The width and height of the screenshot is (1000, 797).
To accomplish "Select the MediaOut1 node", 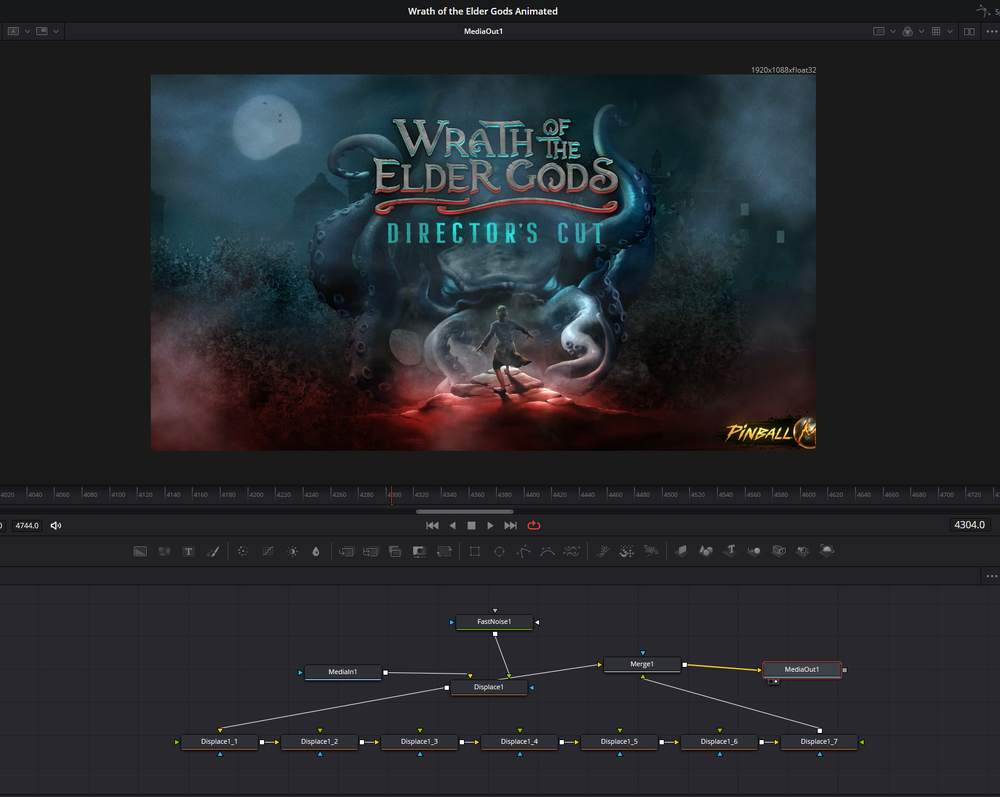I will point(802,669).
